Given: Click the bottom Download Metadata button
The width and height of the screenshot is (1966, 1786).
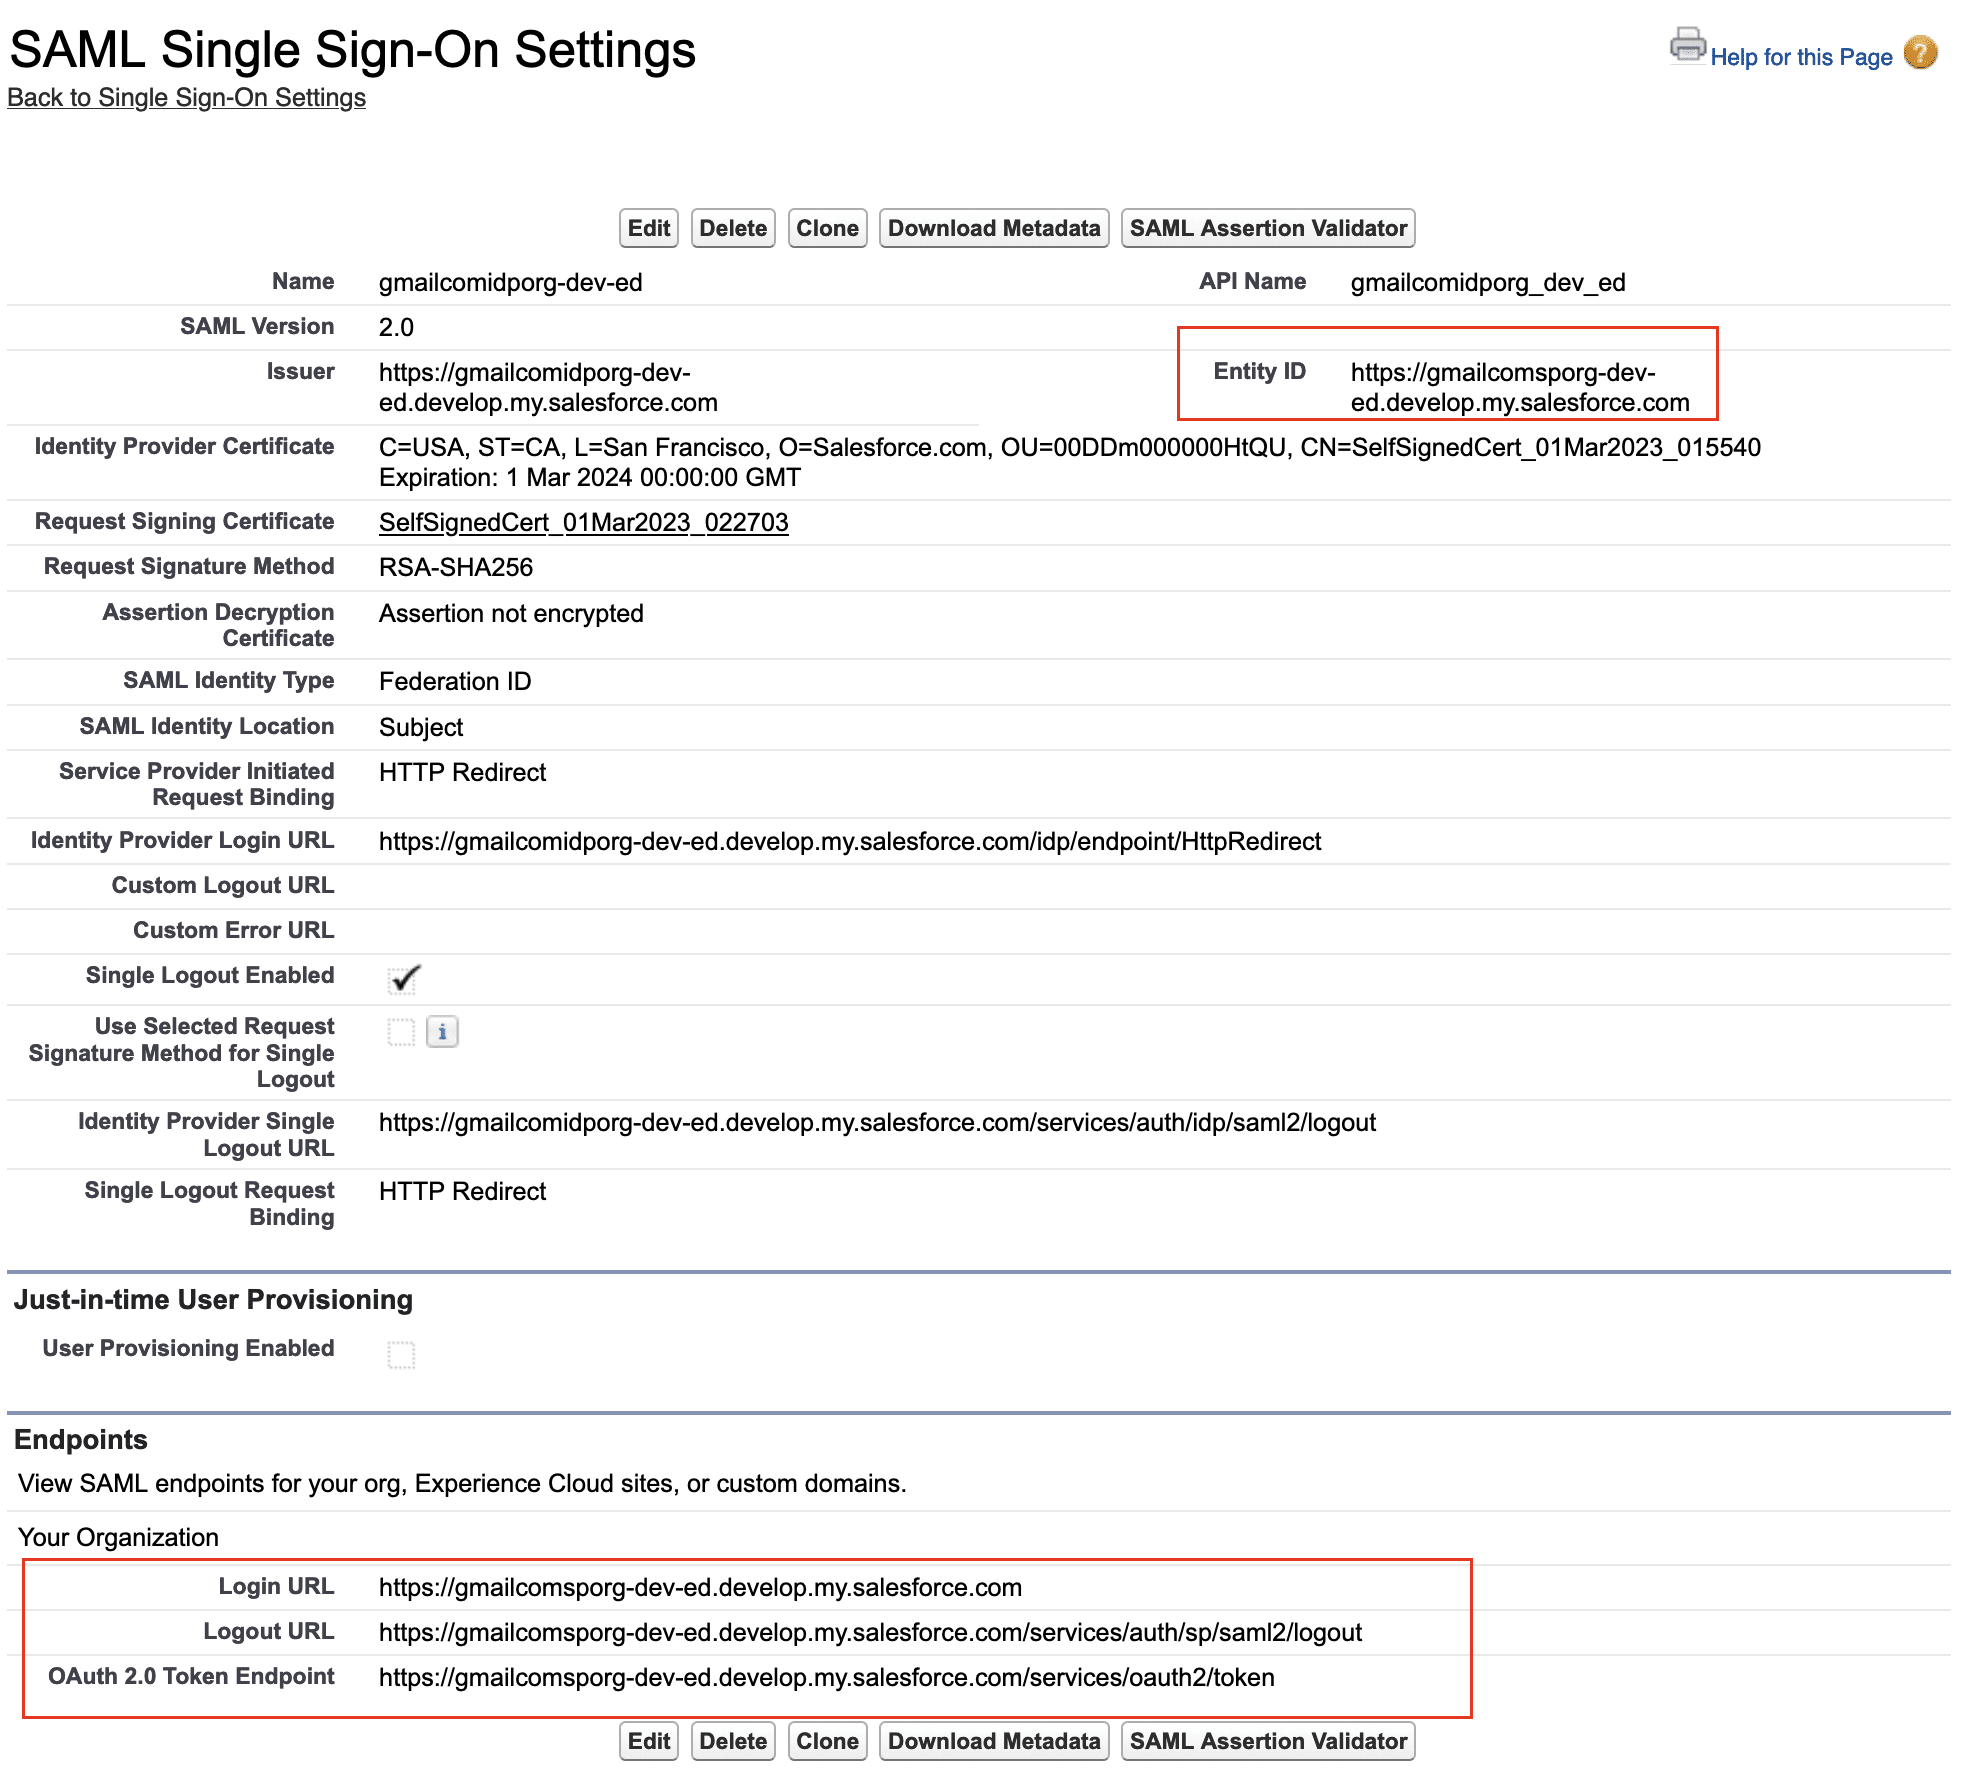Looking at the screenshot, I should pyautogui.click(x=993, y=1740).
